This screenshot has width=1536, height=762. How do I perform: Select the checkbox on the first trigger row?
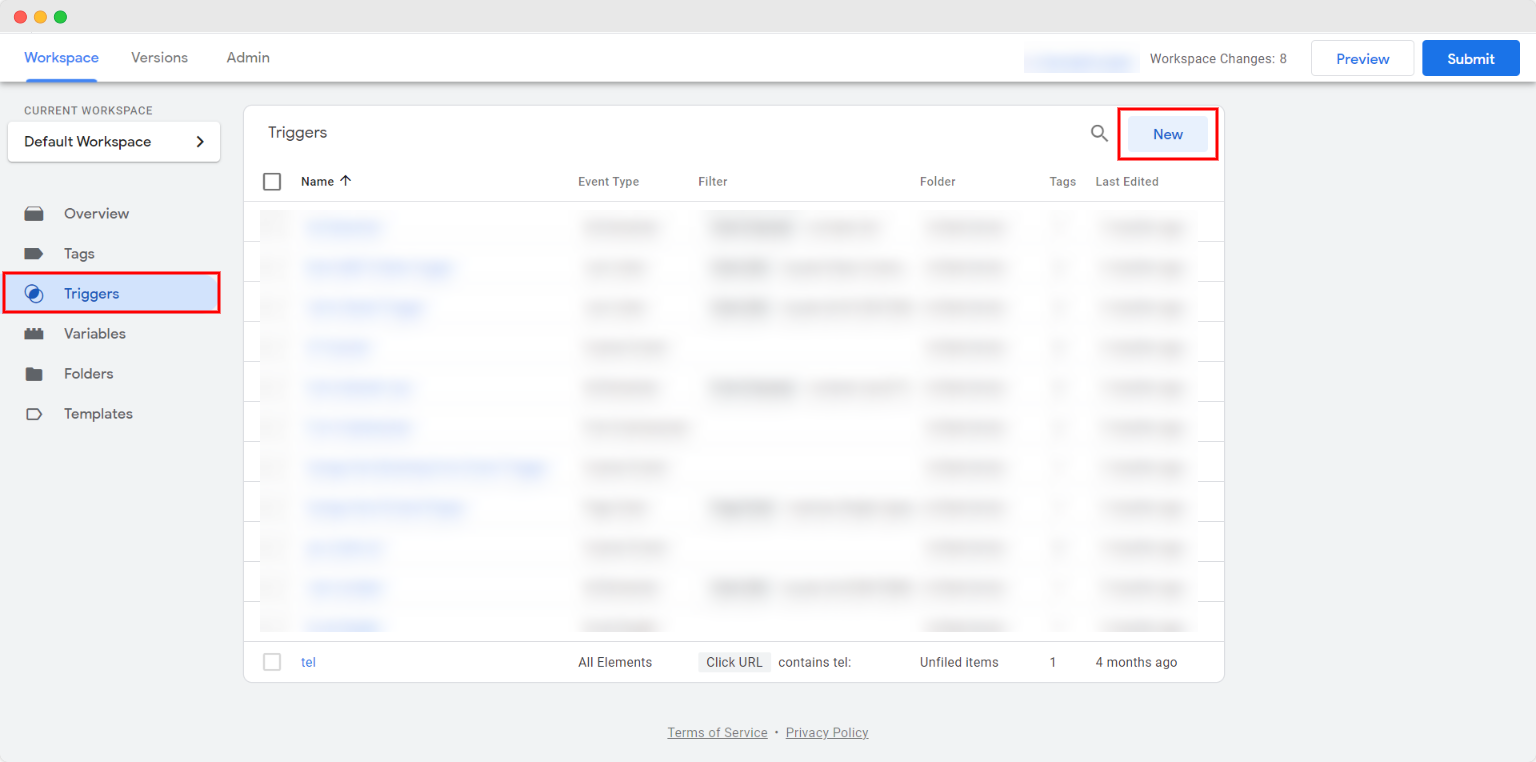point(272,227)
